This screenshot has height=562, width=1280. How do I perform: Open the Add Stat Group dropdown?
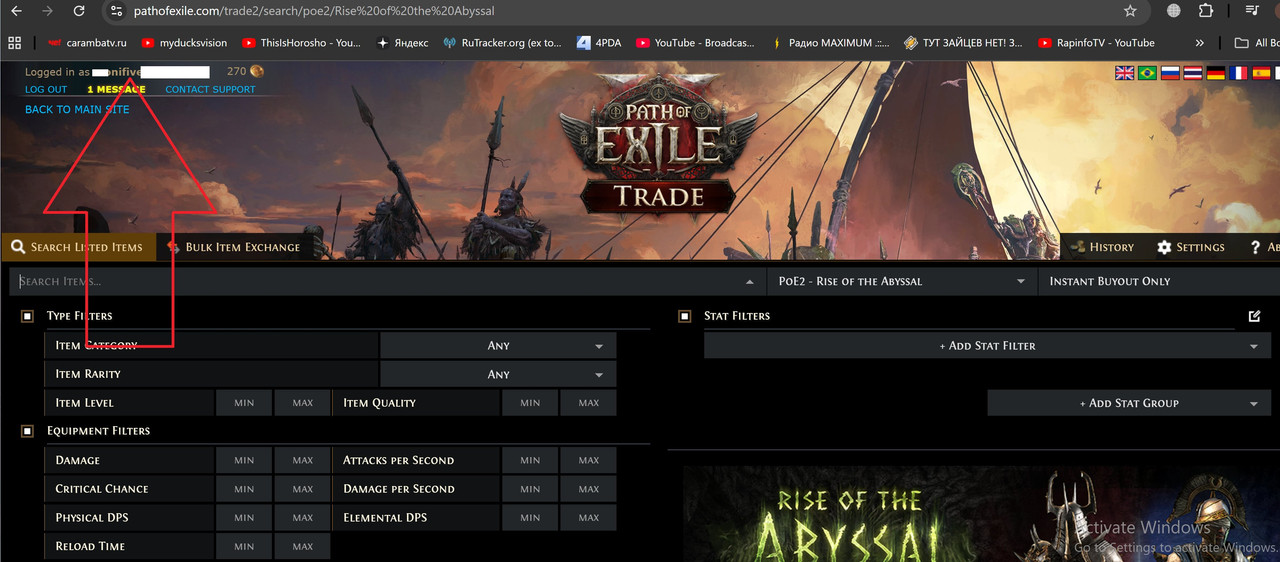[1128, 403]
